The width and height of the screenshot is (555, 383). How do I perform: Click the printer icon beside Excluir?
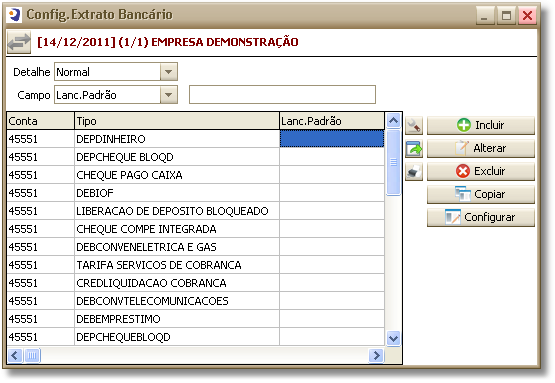(414, 171)
